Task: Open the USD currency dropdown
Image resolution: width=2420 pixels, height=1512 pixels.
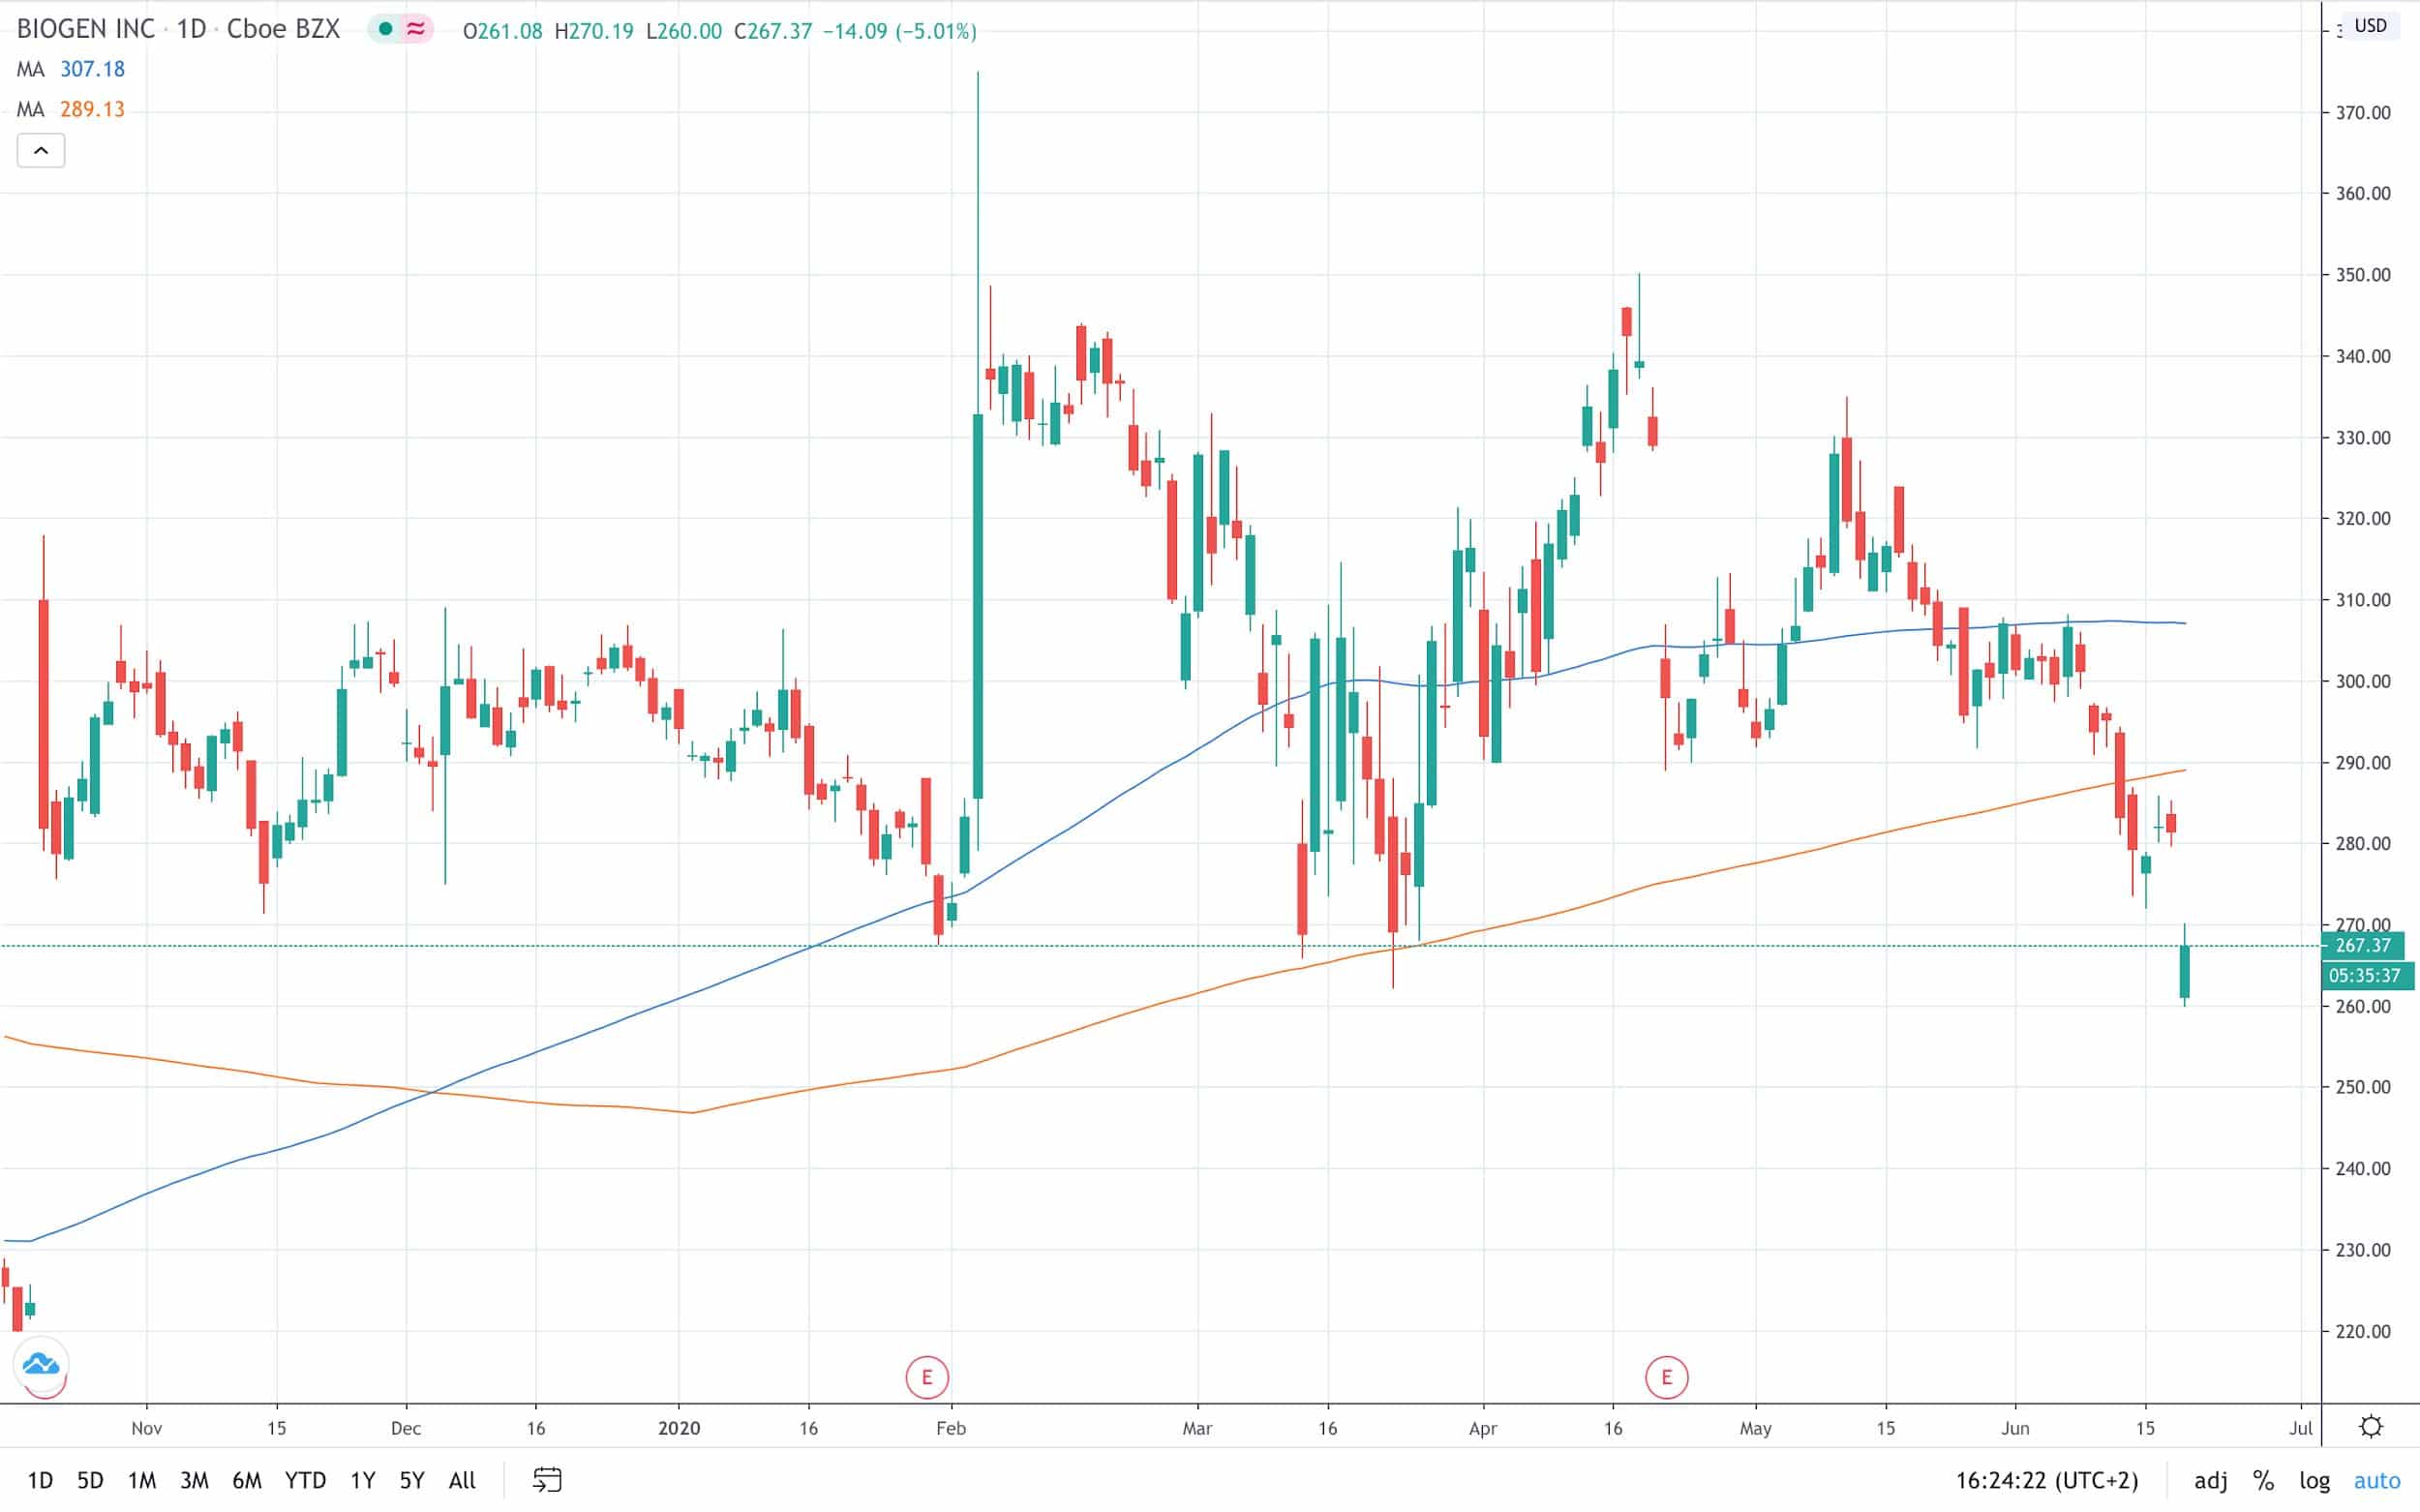Action: tap(2370, 25)
